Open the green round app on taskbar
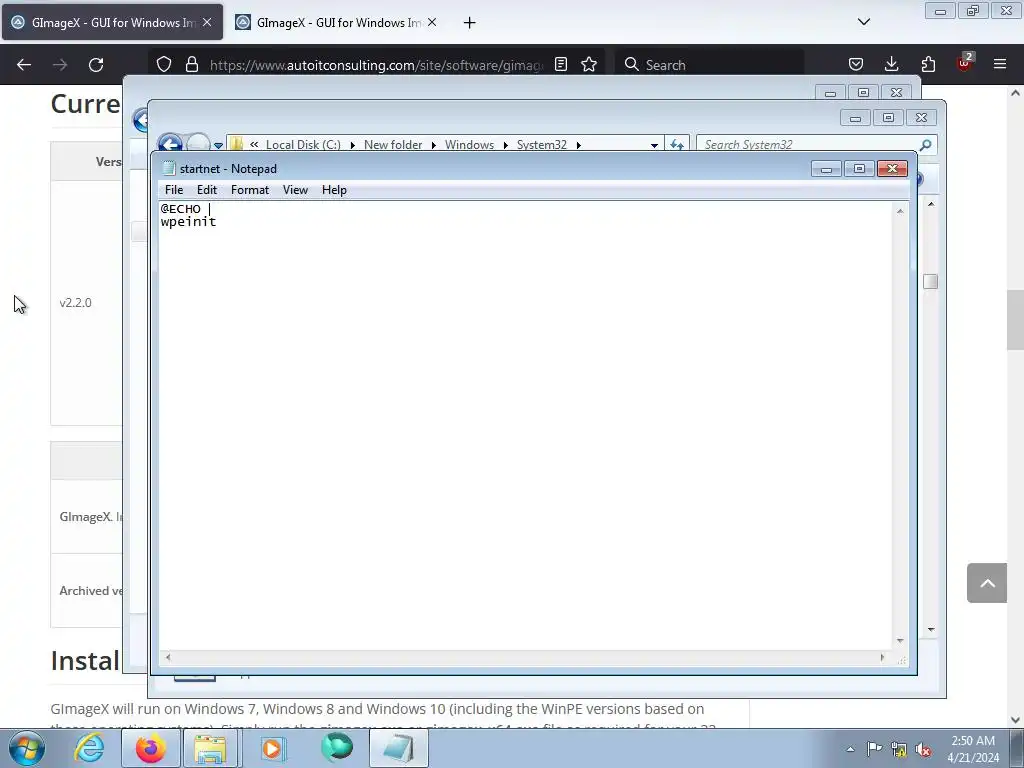Screen dimensions: 1024x768 pos(336,748)
